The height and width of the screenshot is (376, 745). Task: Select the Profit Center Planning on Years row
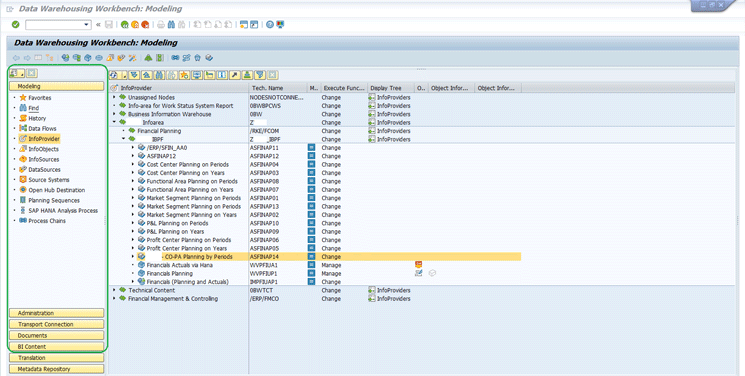point(187,248)
